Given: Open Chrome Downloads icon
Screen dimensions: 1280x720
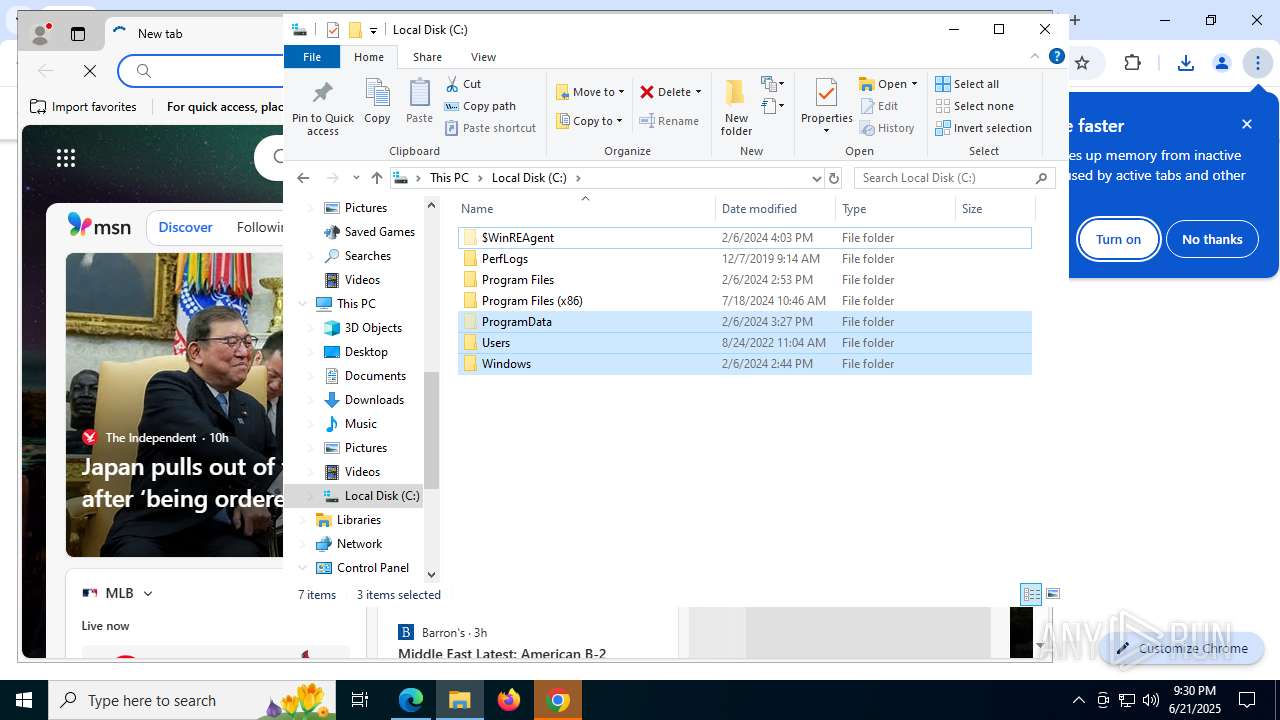Looking at the screenshot, I should [x=1186, y=63].
